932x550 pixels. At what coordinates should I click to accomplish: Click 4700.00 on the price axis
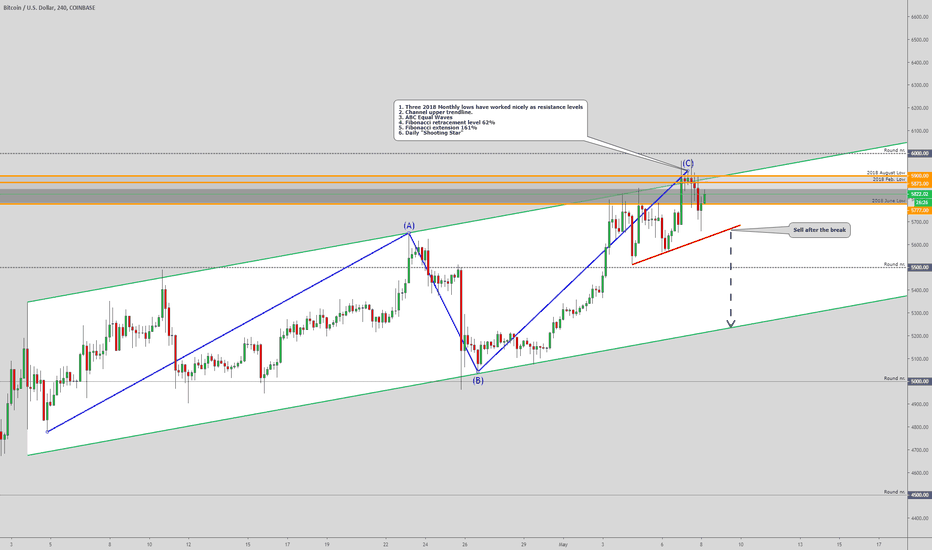[x=920, y=450]
